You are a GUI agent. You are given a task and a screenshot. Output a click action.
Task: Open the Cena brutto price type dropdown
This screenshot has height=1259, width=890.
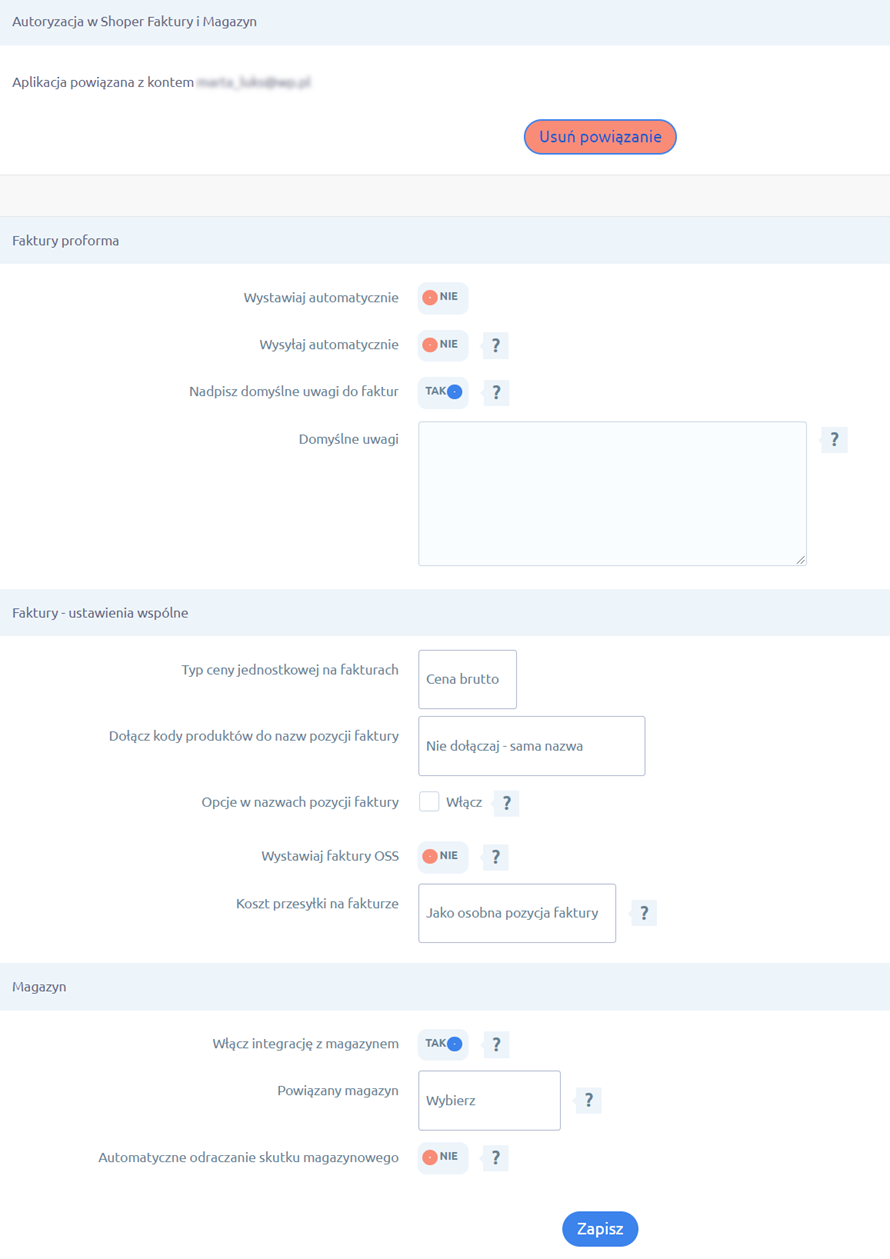(x=467, y=680)
